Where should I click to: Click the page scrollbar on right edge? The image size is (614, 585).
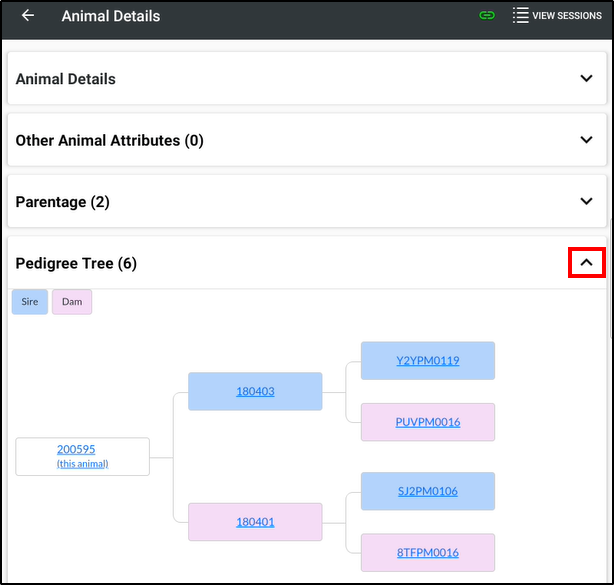[x=612, y=278]
